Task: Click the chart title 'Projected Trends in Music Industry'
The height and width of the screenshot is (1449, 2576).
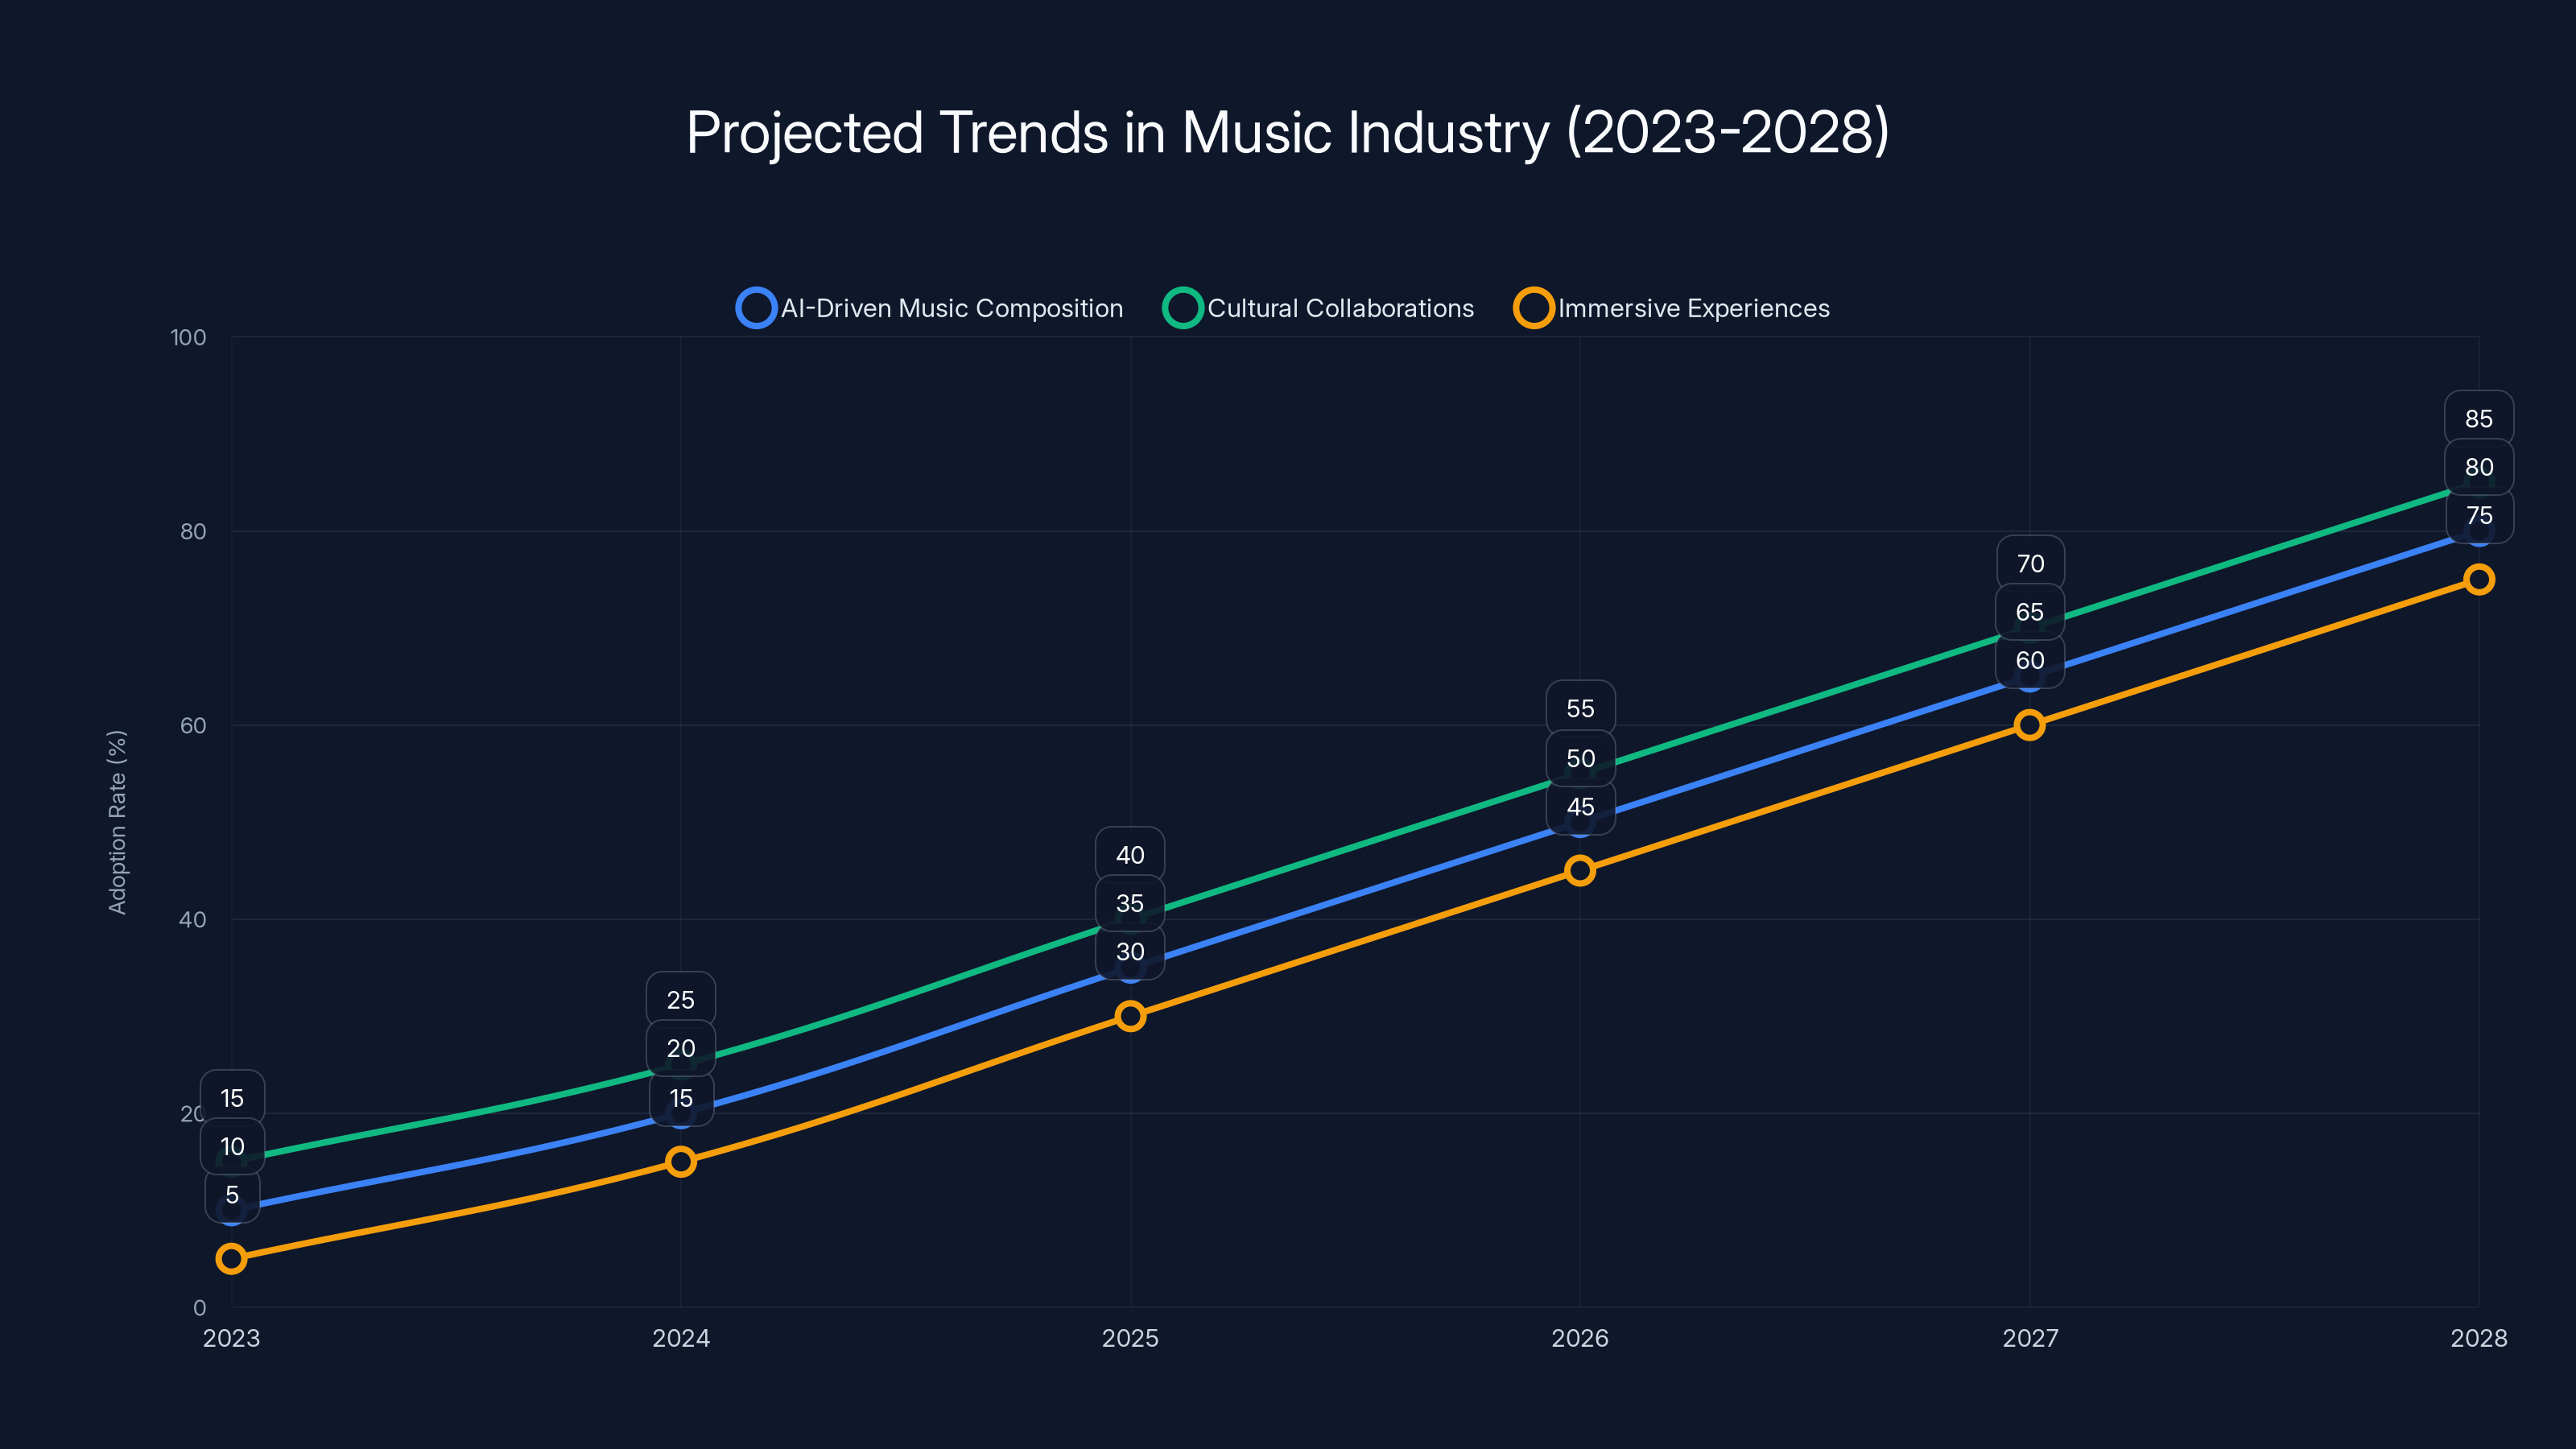Action: tap(1117, 132)
